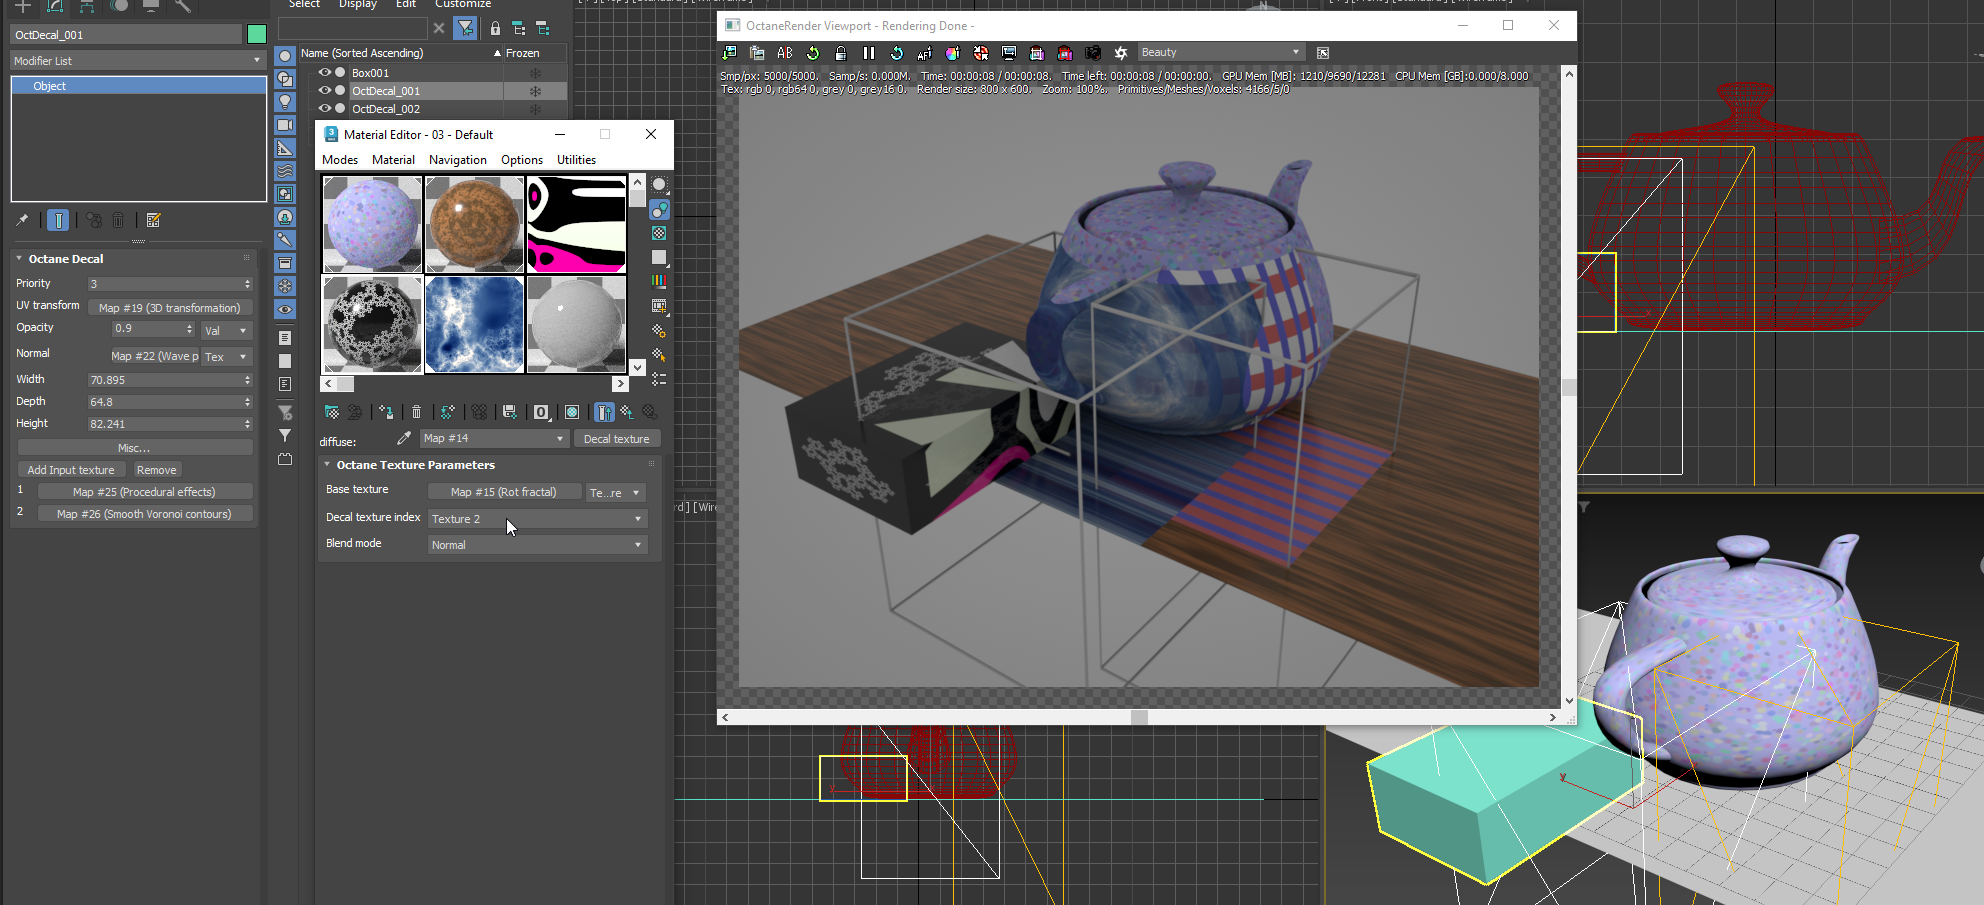Toggle the selection filter funnel in Scene Explorer
1984x905 pixels.
[x=465, y=28]
